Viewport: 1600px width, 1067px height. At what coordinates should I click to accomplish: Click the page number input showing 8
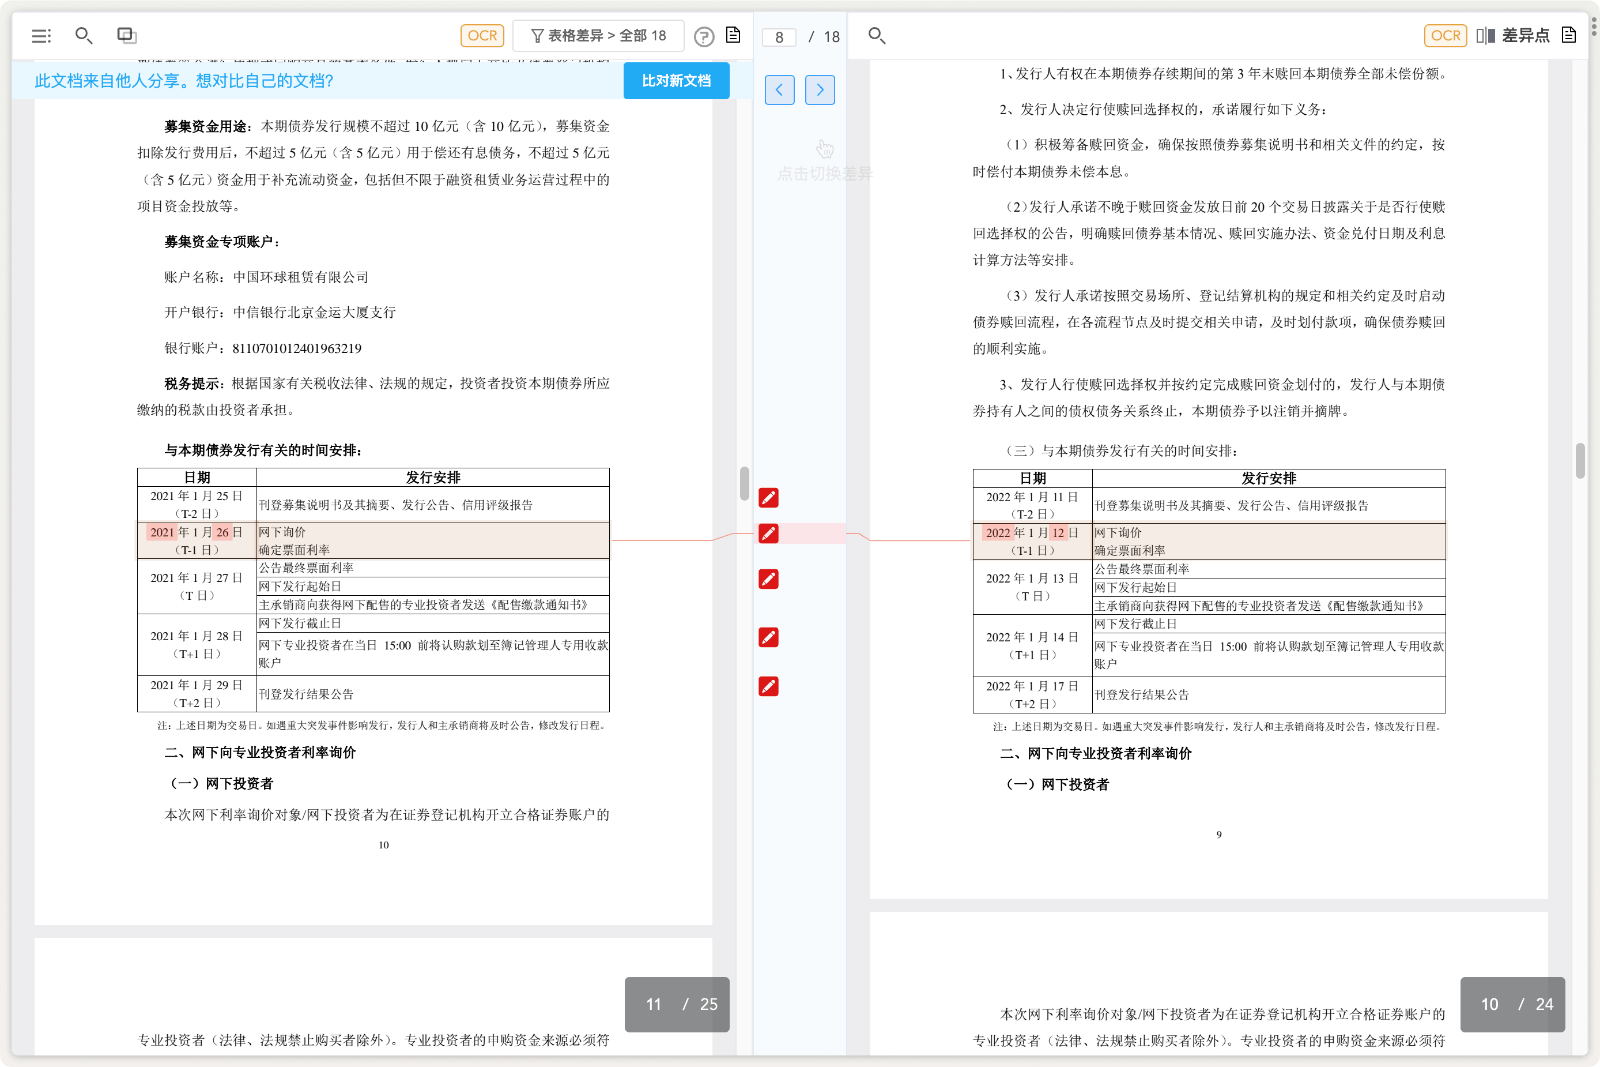[x=778, y=37]
